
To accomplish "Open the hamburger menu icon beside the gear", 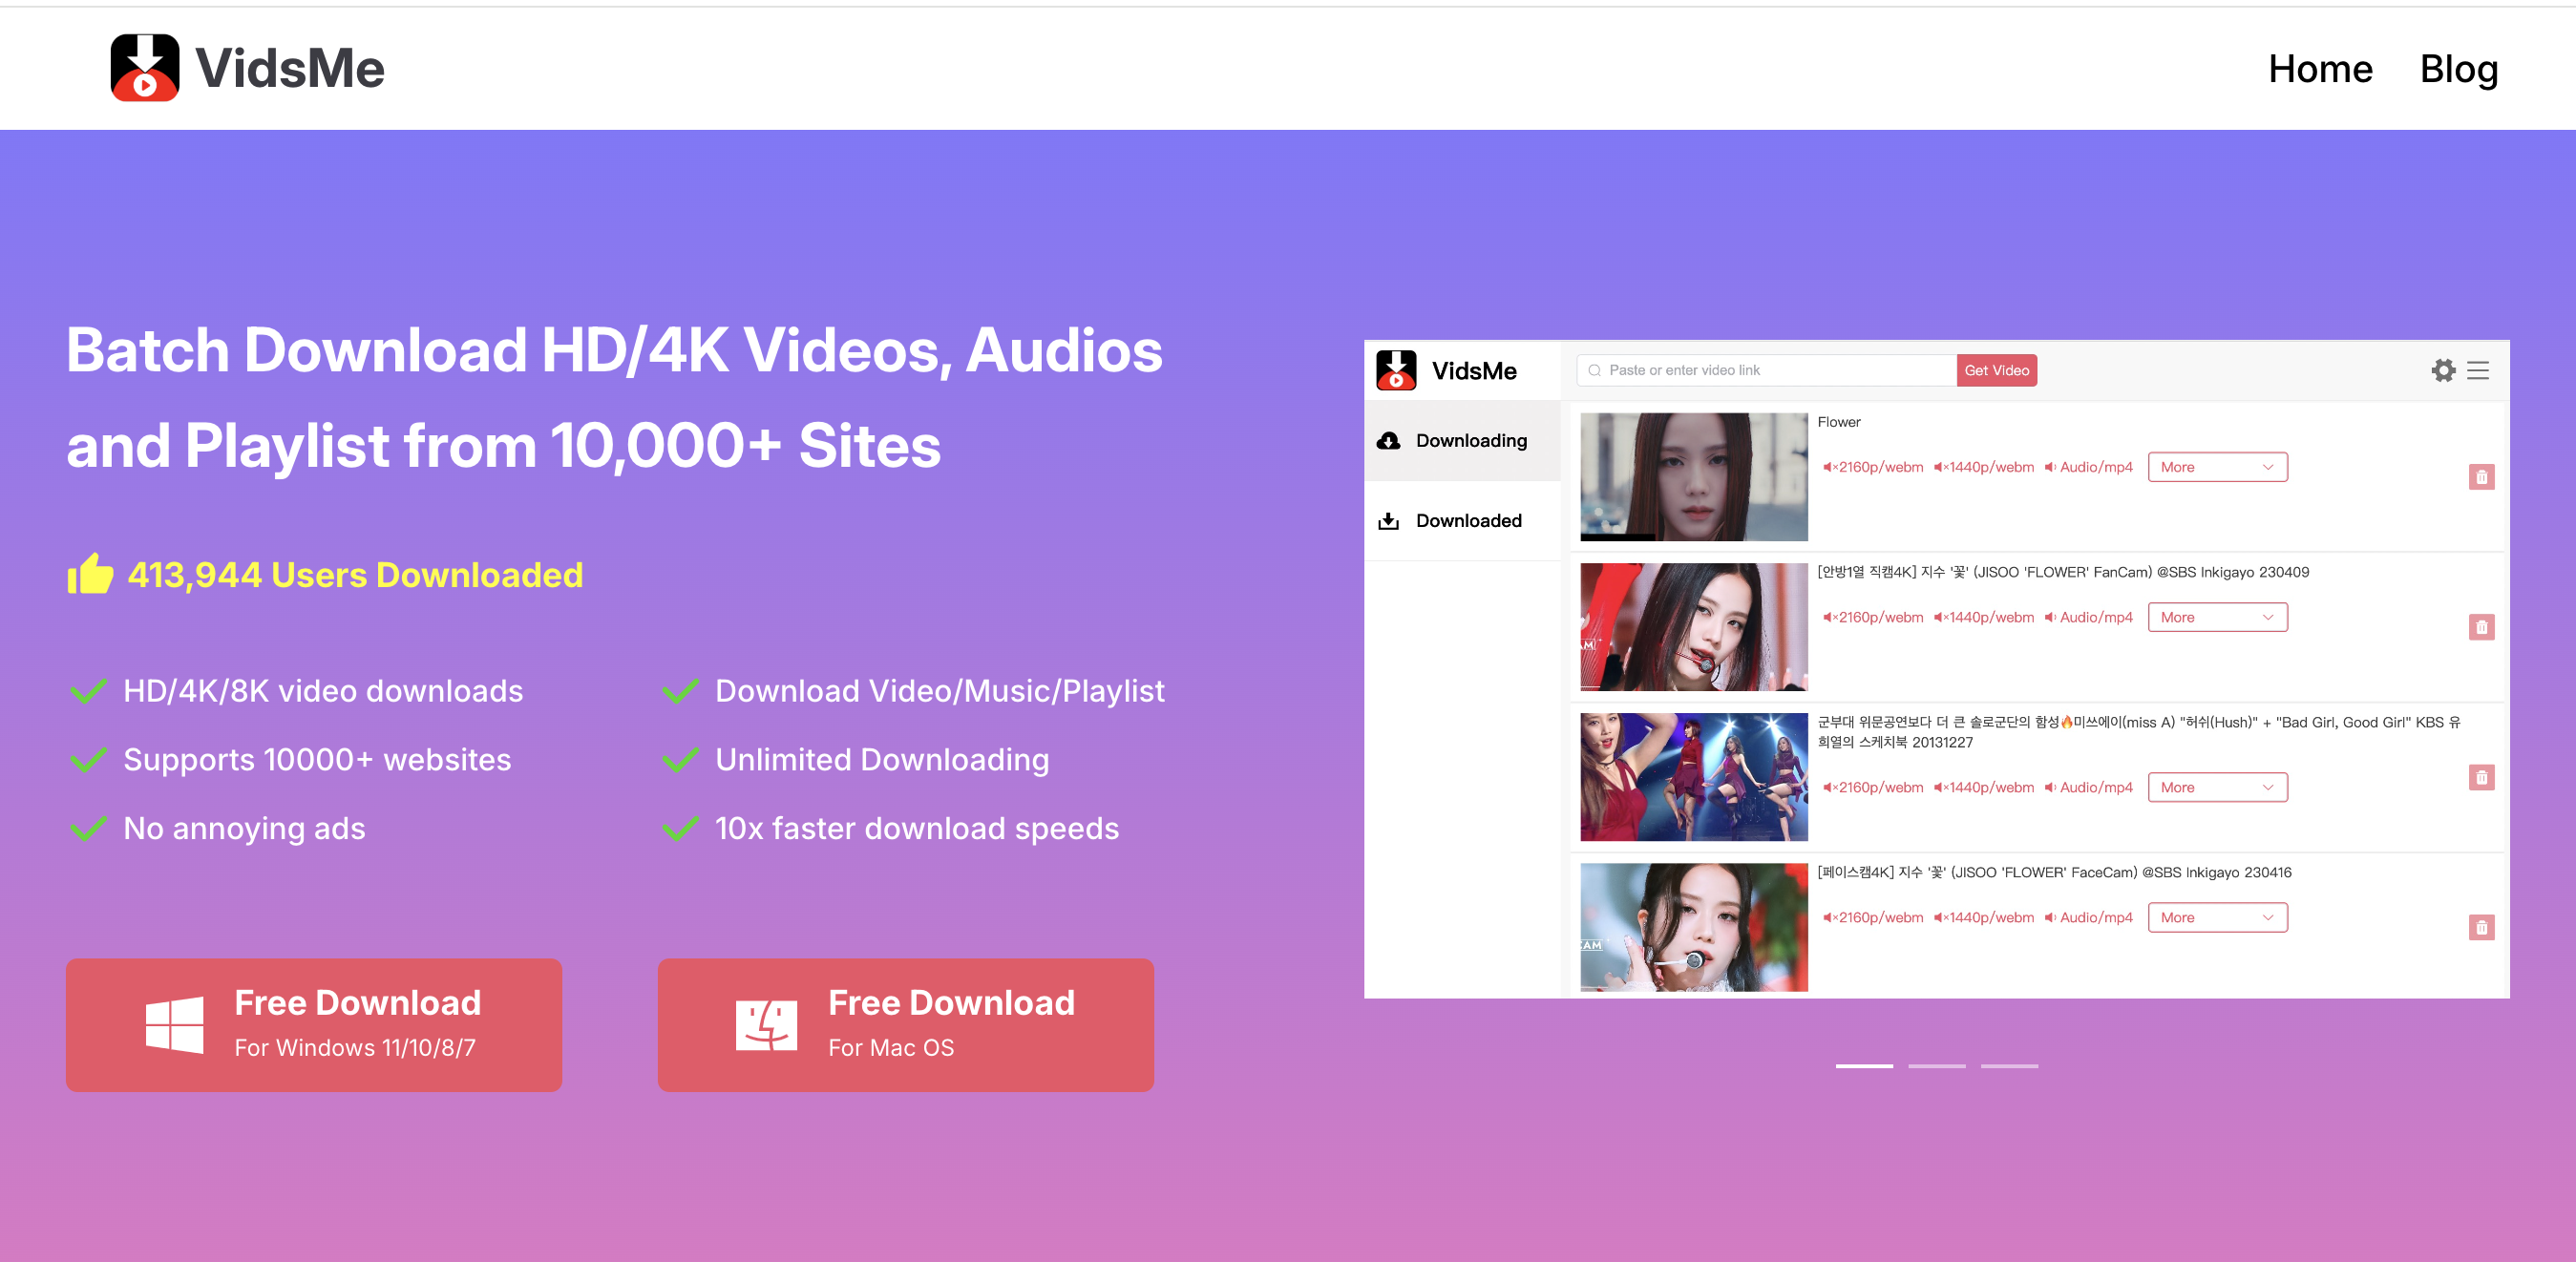I will coord(2478,371).
